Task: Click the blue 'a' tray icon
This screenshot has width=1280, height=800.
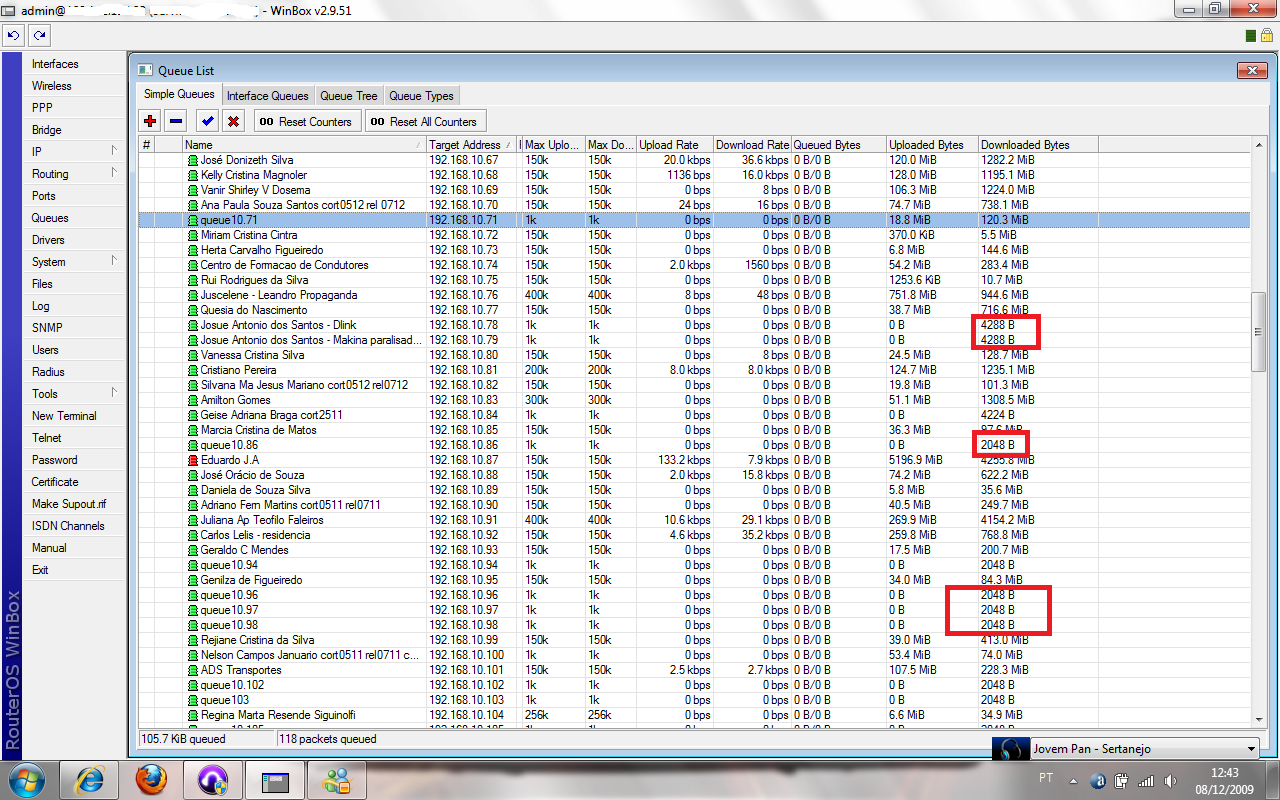Action: point(1099,781)
